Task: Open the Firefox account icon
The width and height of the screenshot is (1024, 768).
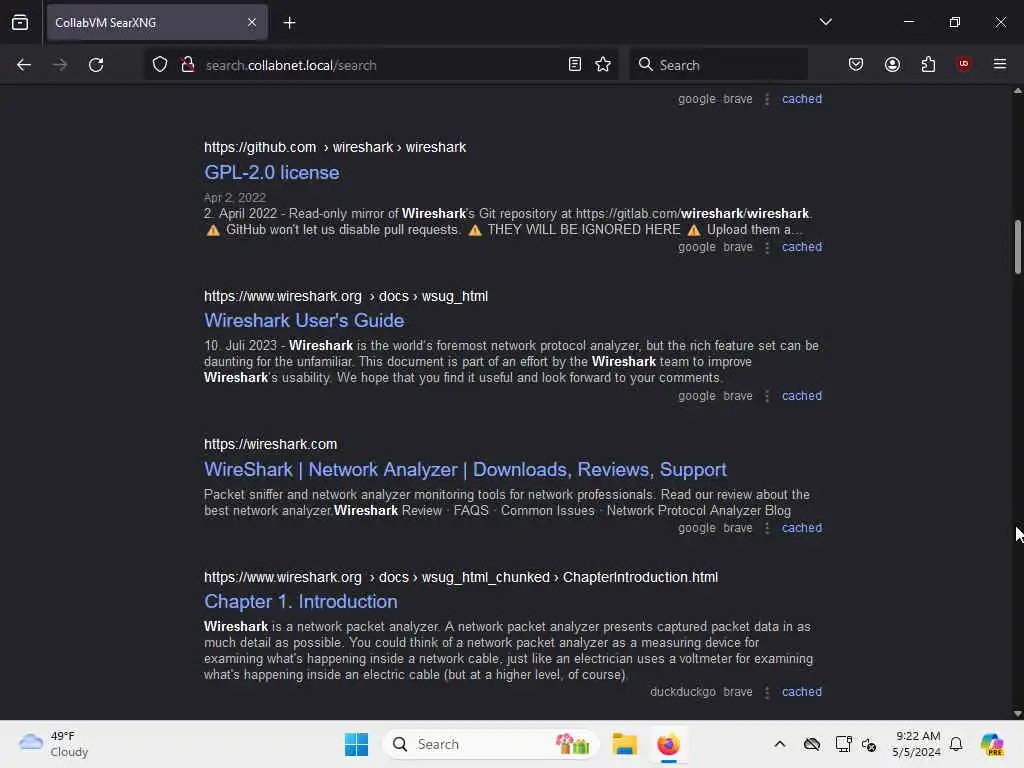Action: click(x=892, y=65)
